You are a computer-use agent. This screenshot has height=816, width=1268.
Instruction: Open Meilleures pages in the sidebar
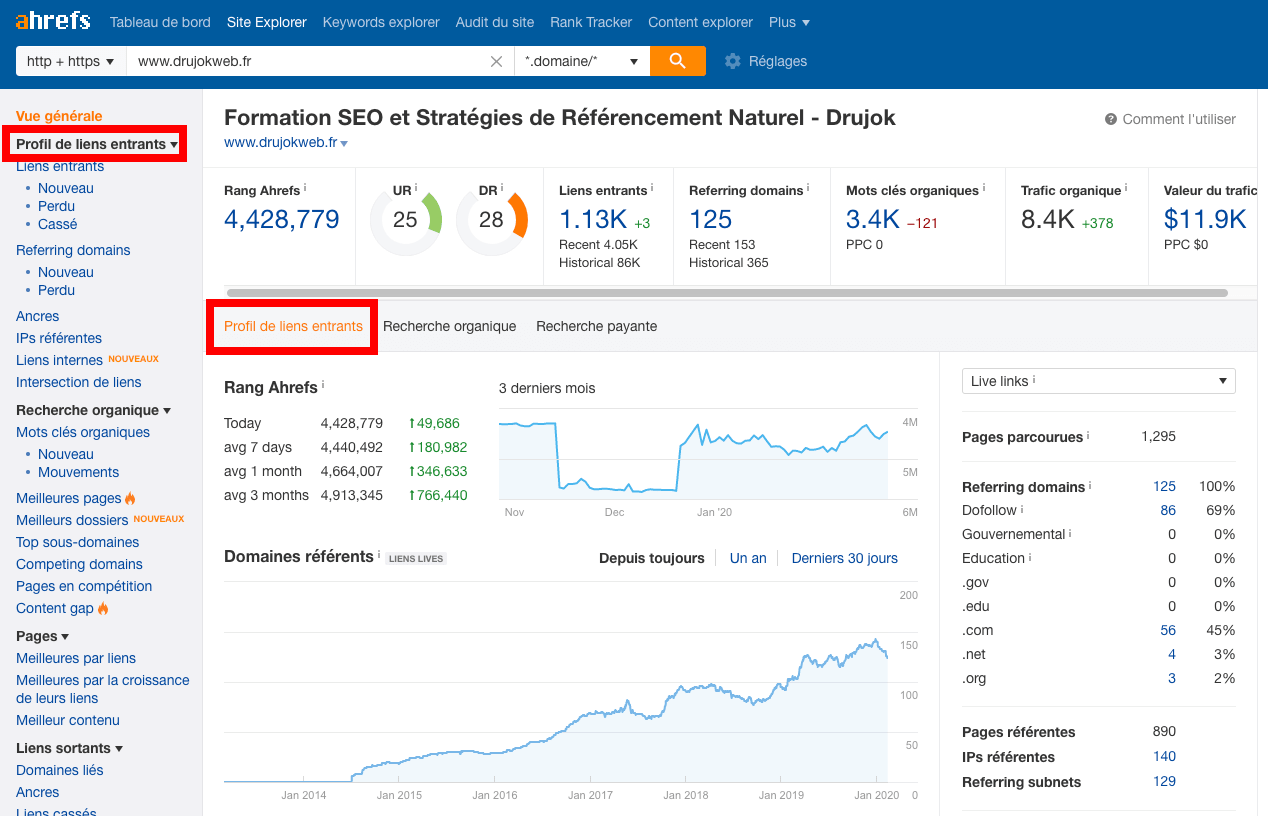[69, 498]
